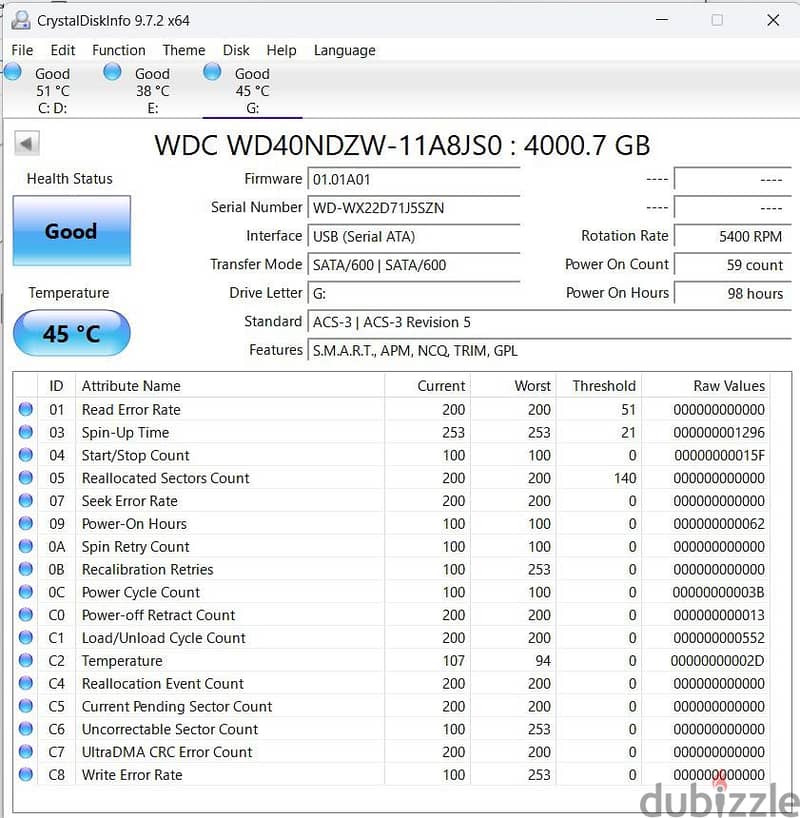Select the G: disk status orb

tap(212, 72)
